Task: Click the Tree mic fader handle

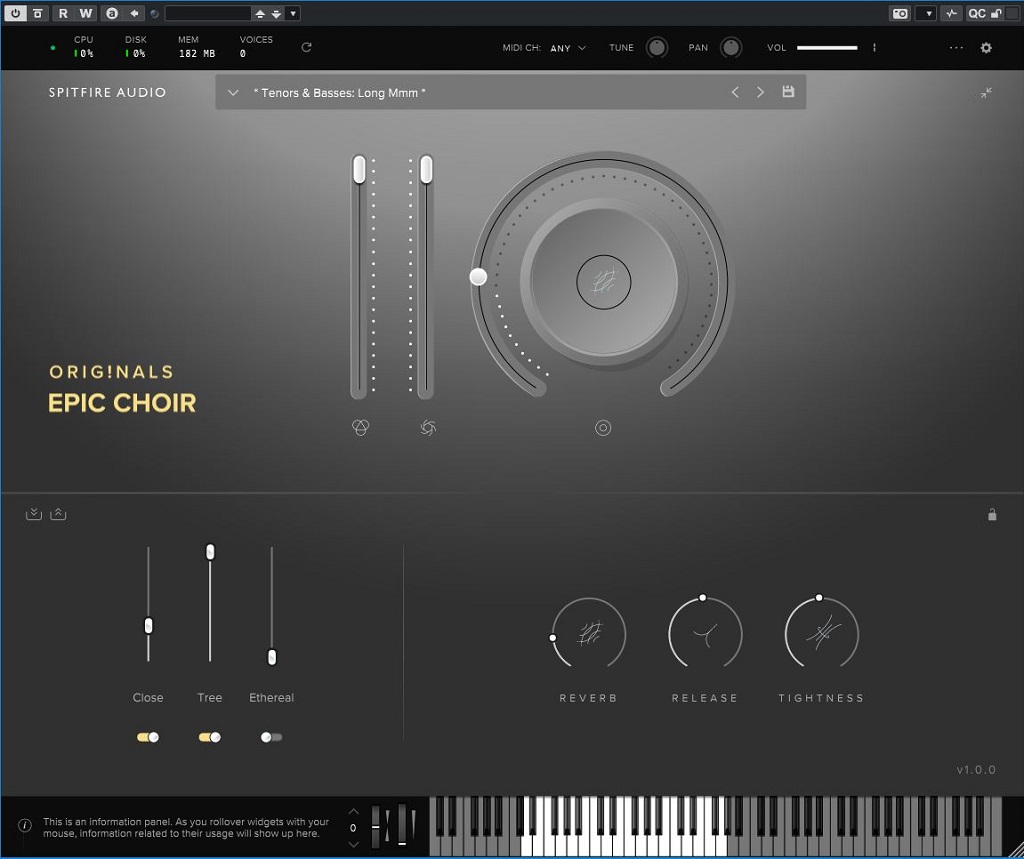Action: coord(210,552)
